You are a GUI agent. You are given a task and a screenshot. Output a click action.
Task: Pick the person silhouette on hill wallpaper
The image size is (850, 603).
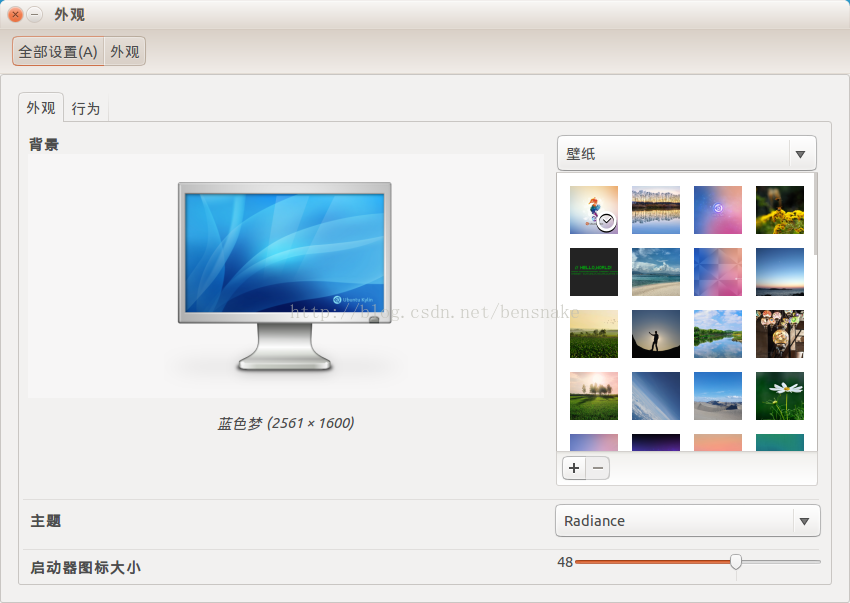[655, 333]
